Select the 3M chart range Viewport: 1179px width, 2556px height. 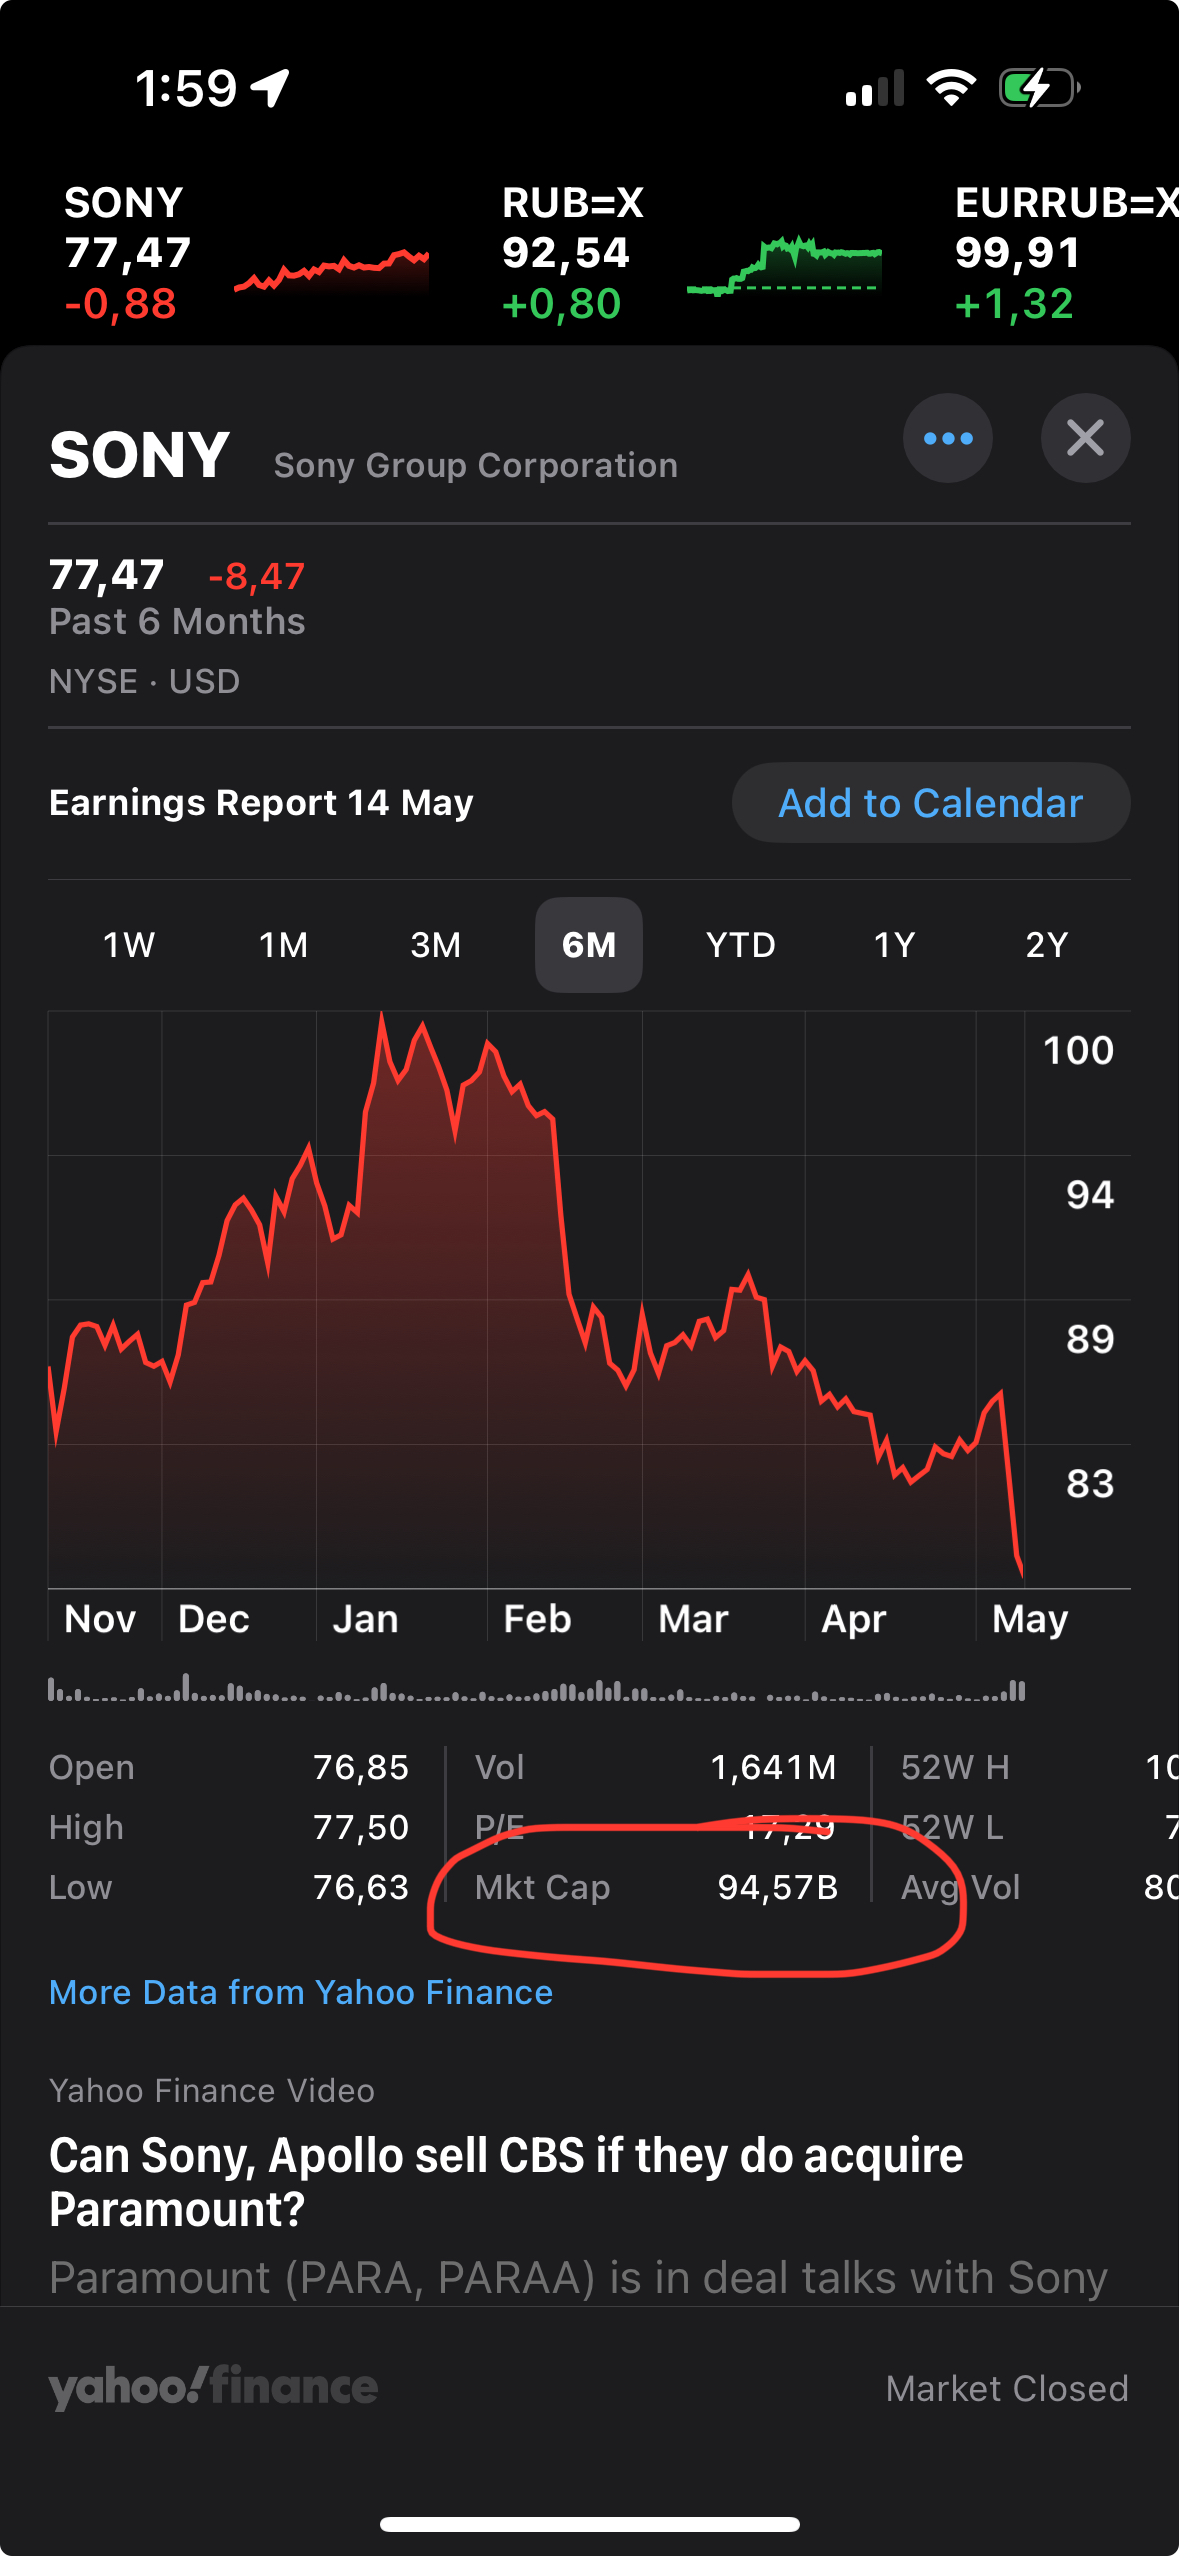coord(436,945)
